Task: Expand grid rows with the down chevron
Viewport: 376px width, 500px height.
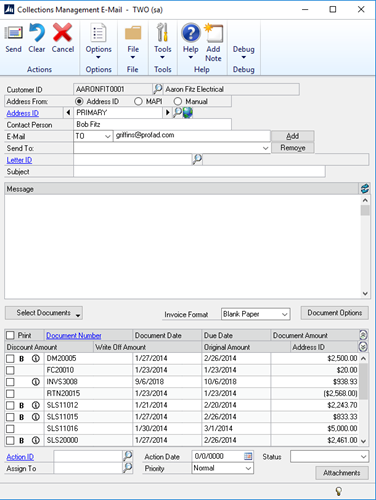Action: coord(363,347)
